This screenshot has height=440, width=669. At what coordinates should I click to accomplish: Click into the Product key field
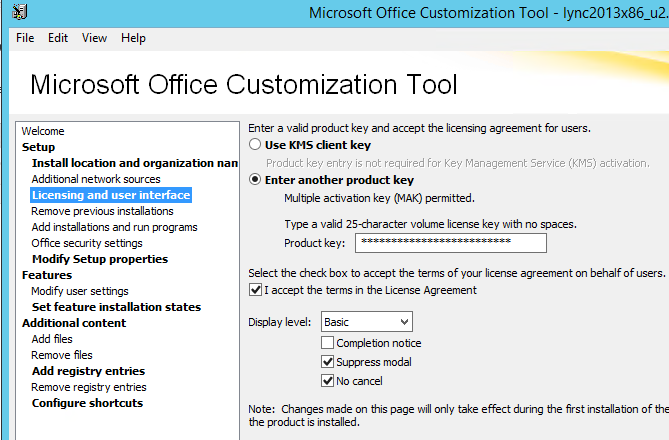click(x=451, y=243)
